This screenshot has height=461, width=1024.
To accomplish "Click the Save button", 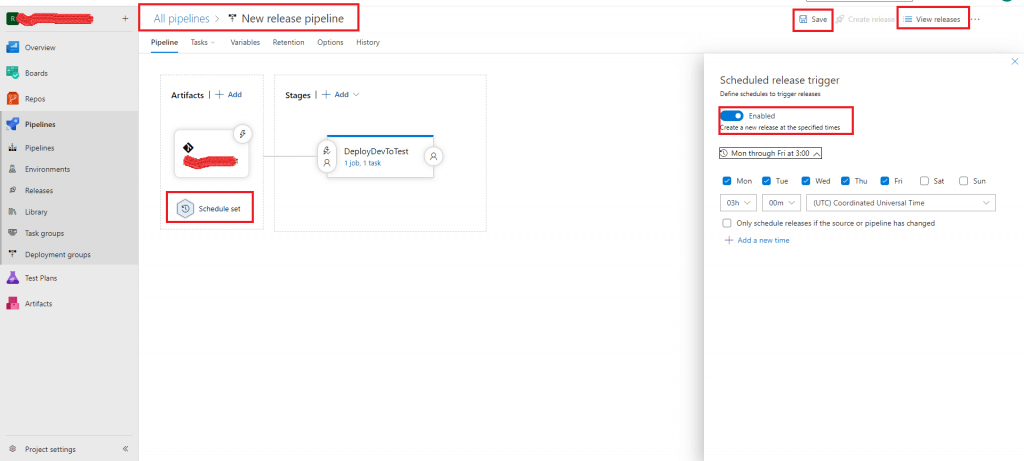I will [813, 20].
